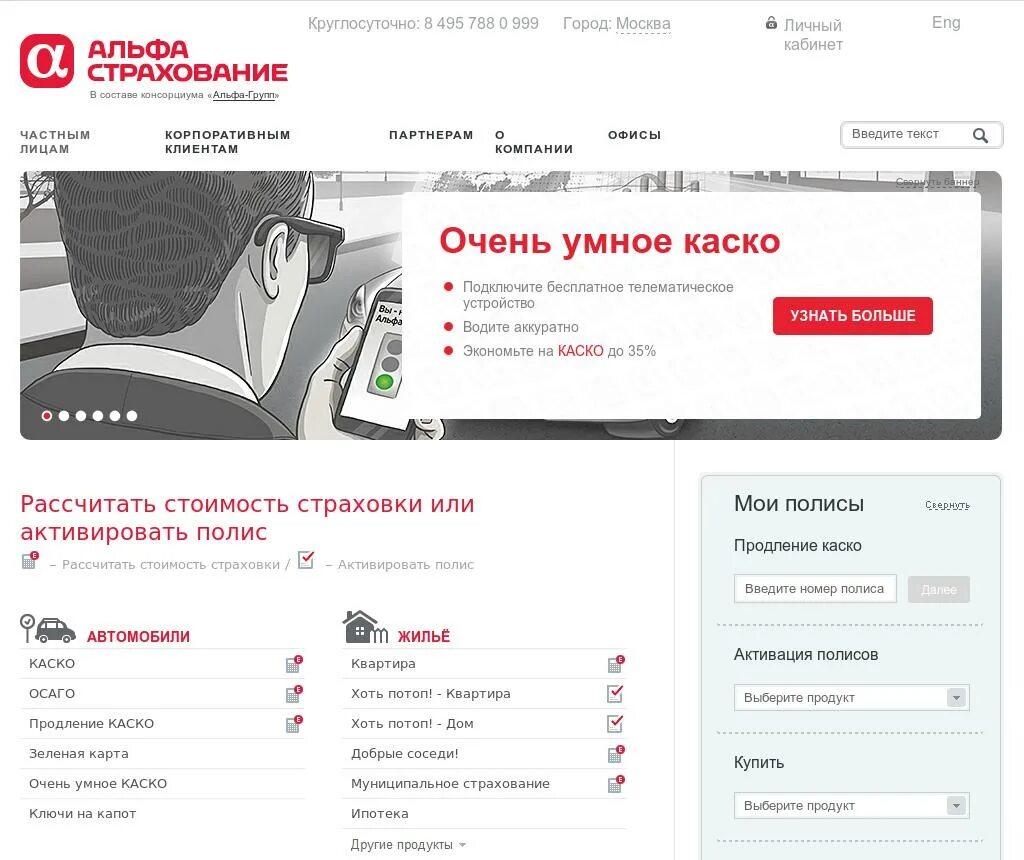
Task: Open Партнерам menu
Action: point(431,135)
